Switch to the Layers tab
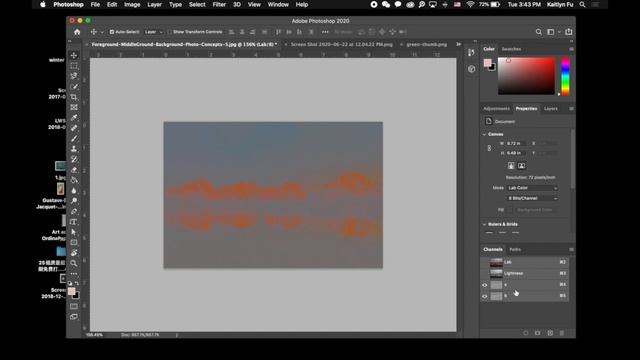The width and height of the screenshot is (640, 360). tap(551, 109)
